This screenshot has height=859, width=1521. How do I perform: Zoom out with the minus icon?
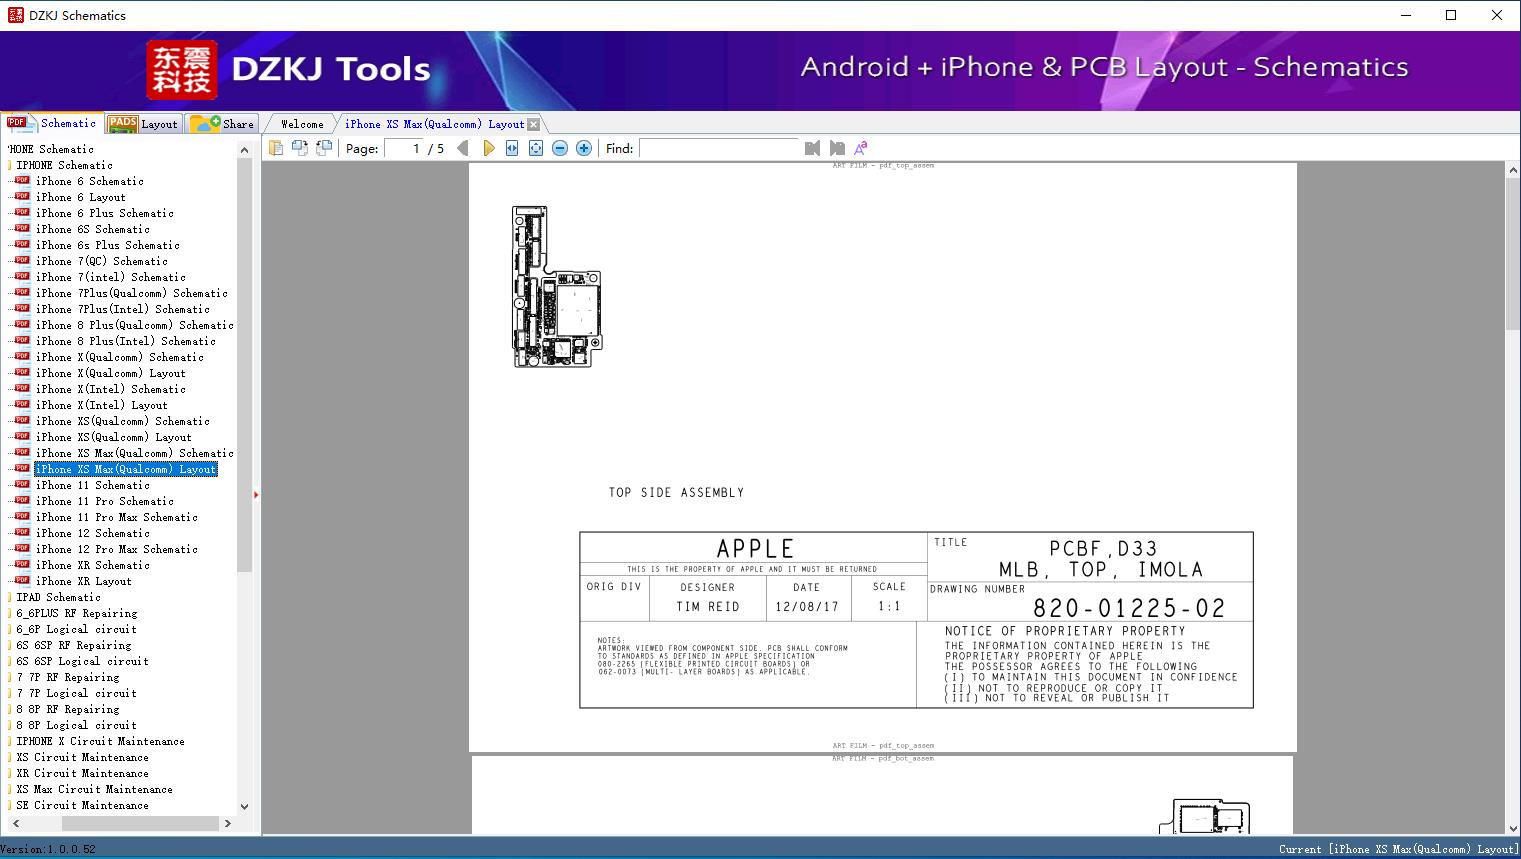(x=560, y=148)
